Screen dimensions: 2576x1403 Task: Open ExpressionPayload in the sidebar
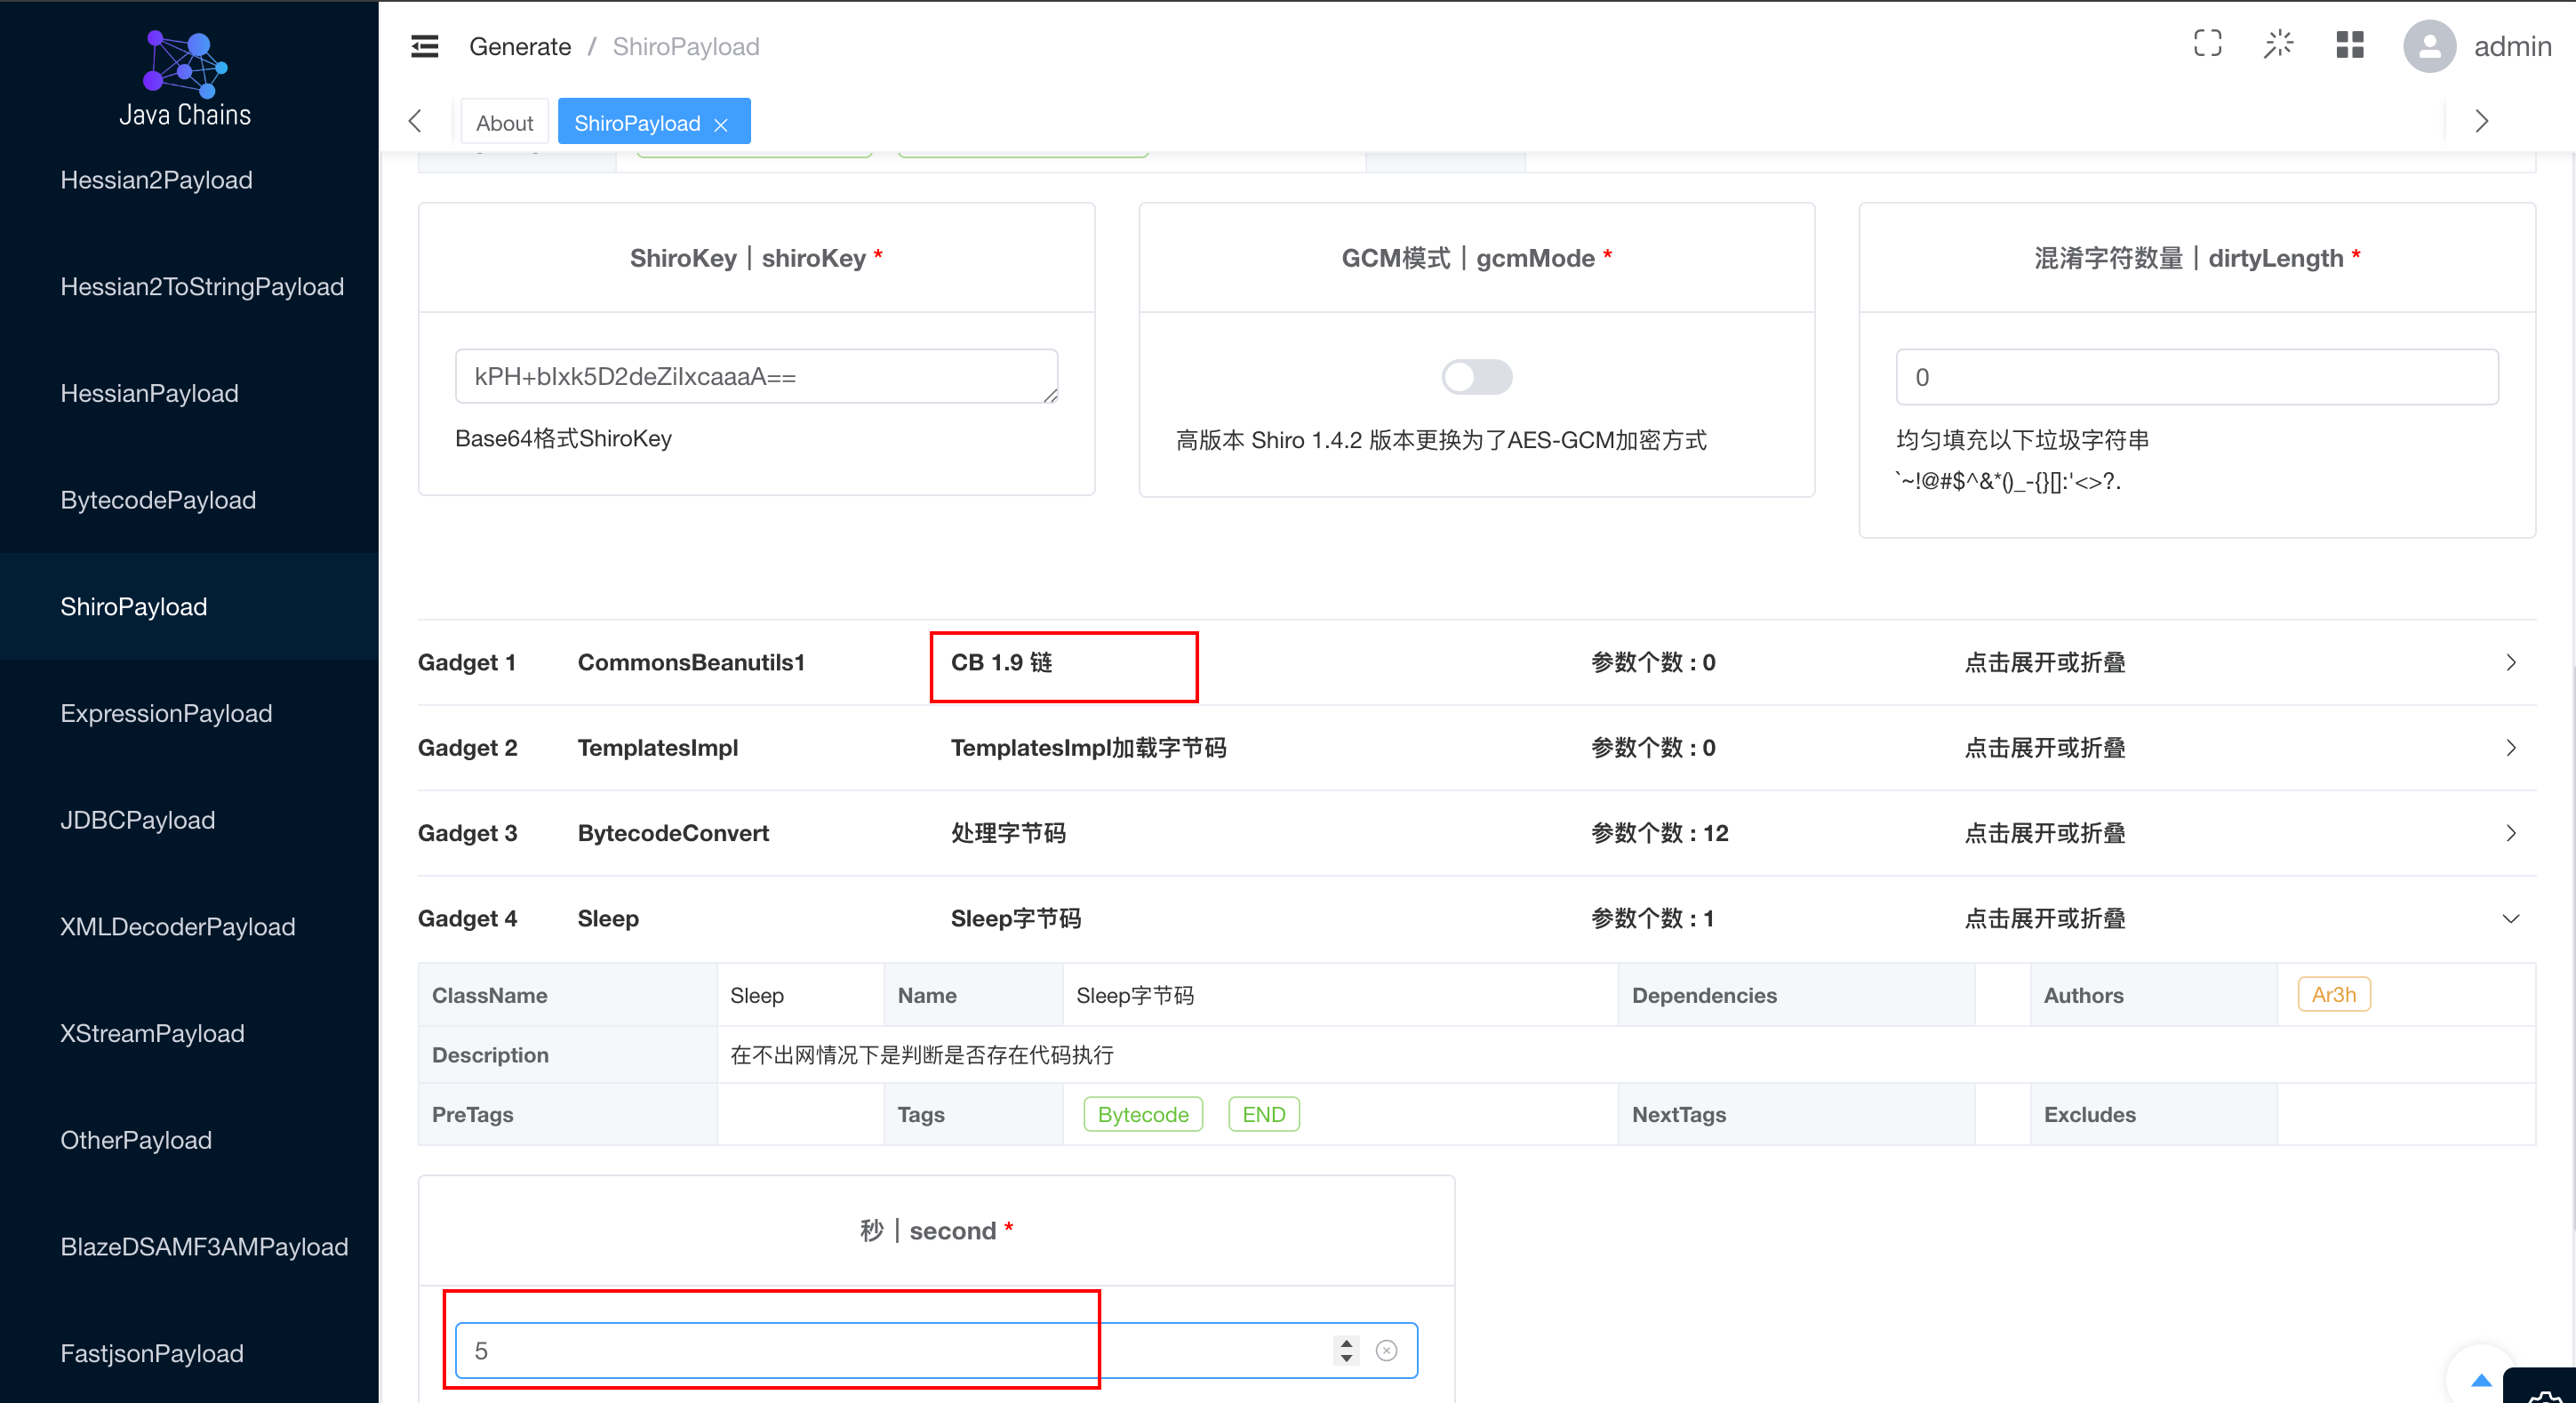189,713
